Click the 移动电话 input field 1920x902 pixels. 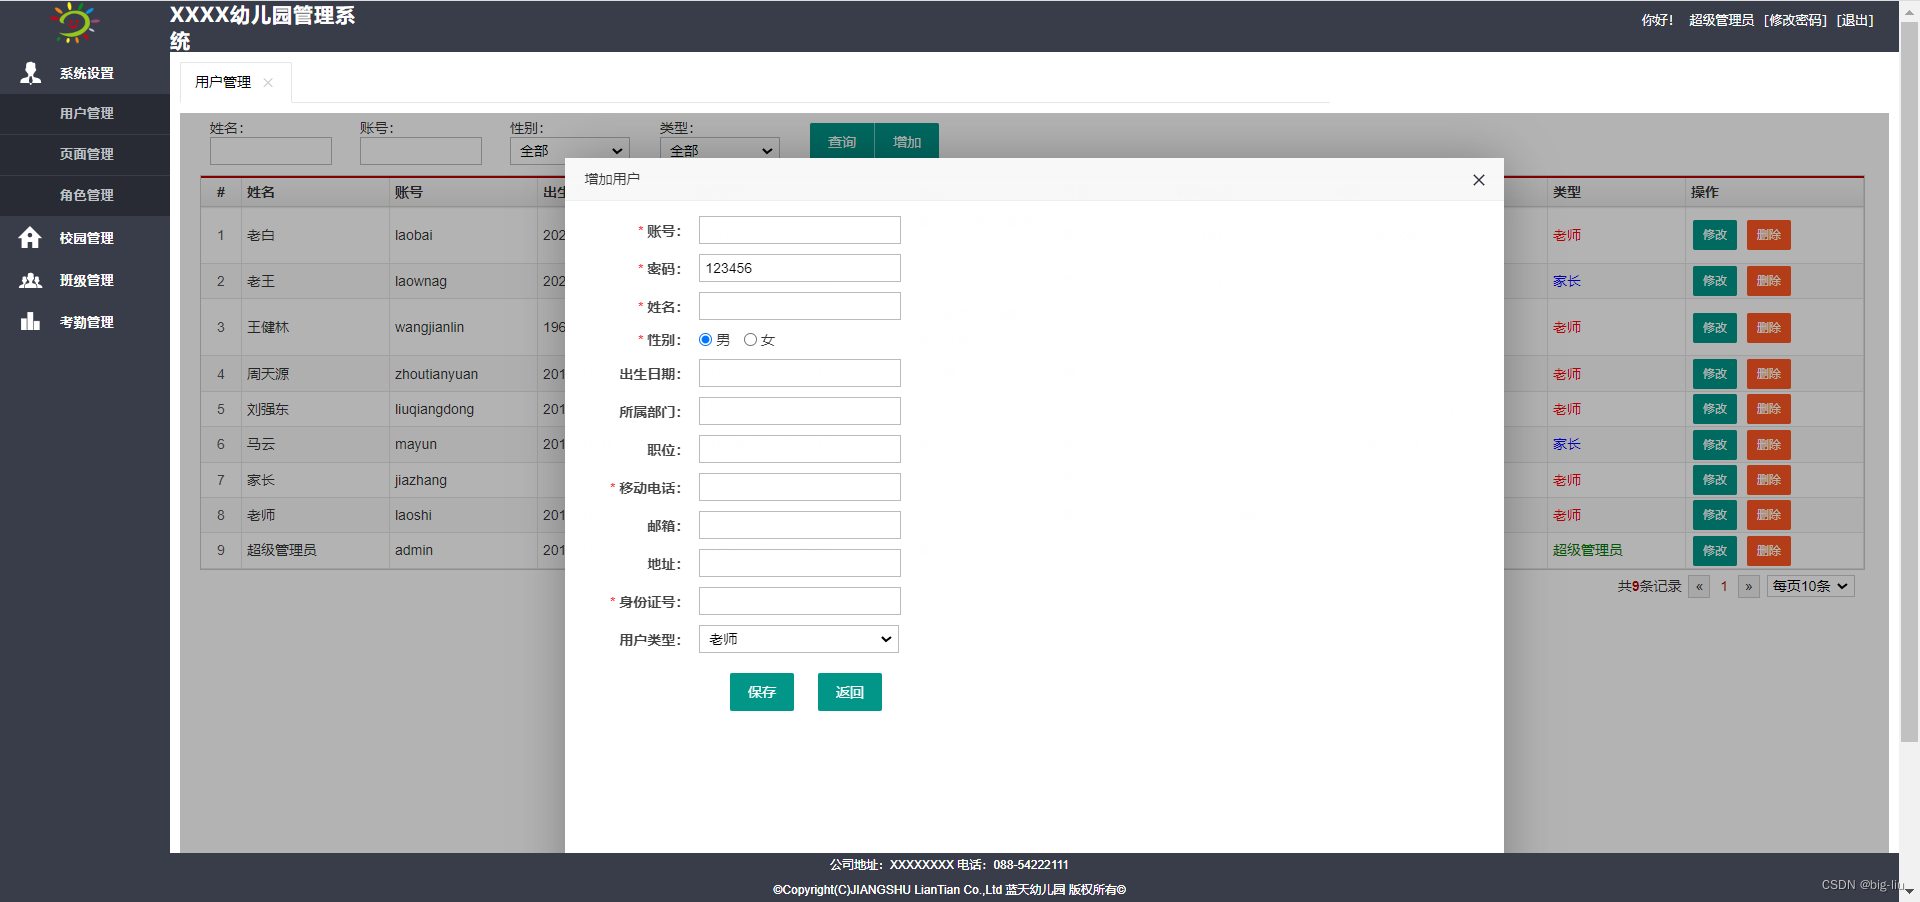click(800, 487)
